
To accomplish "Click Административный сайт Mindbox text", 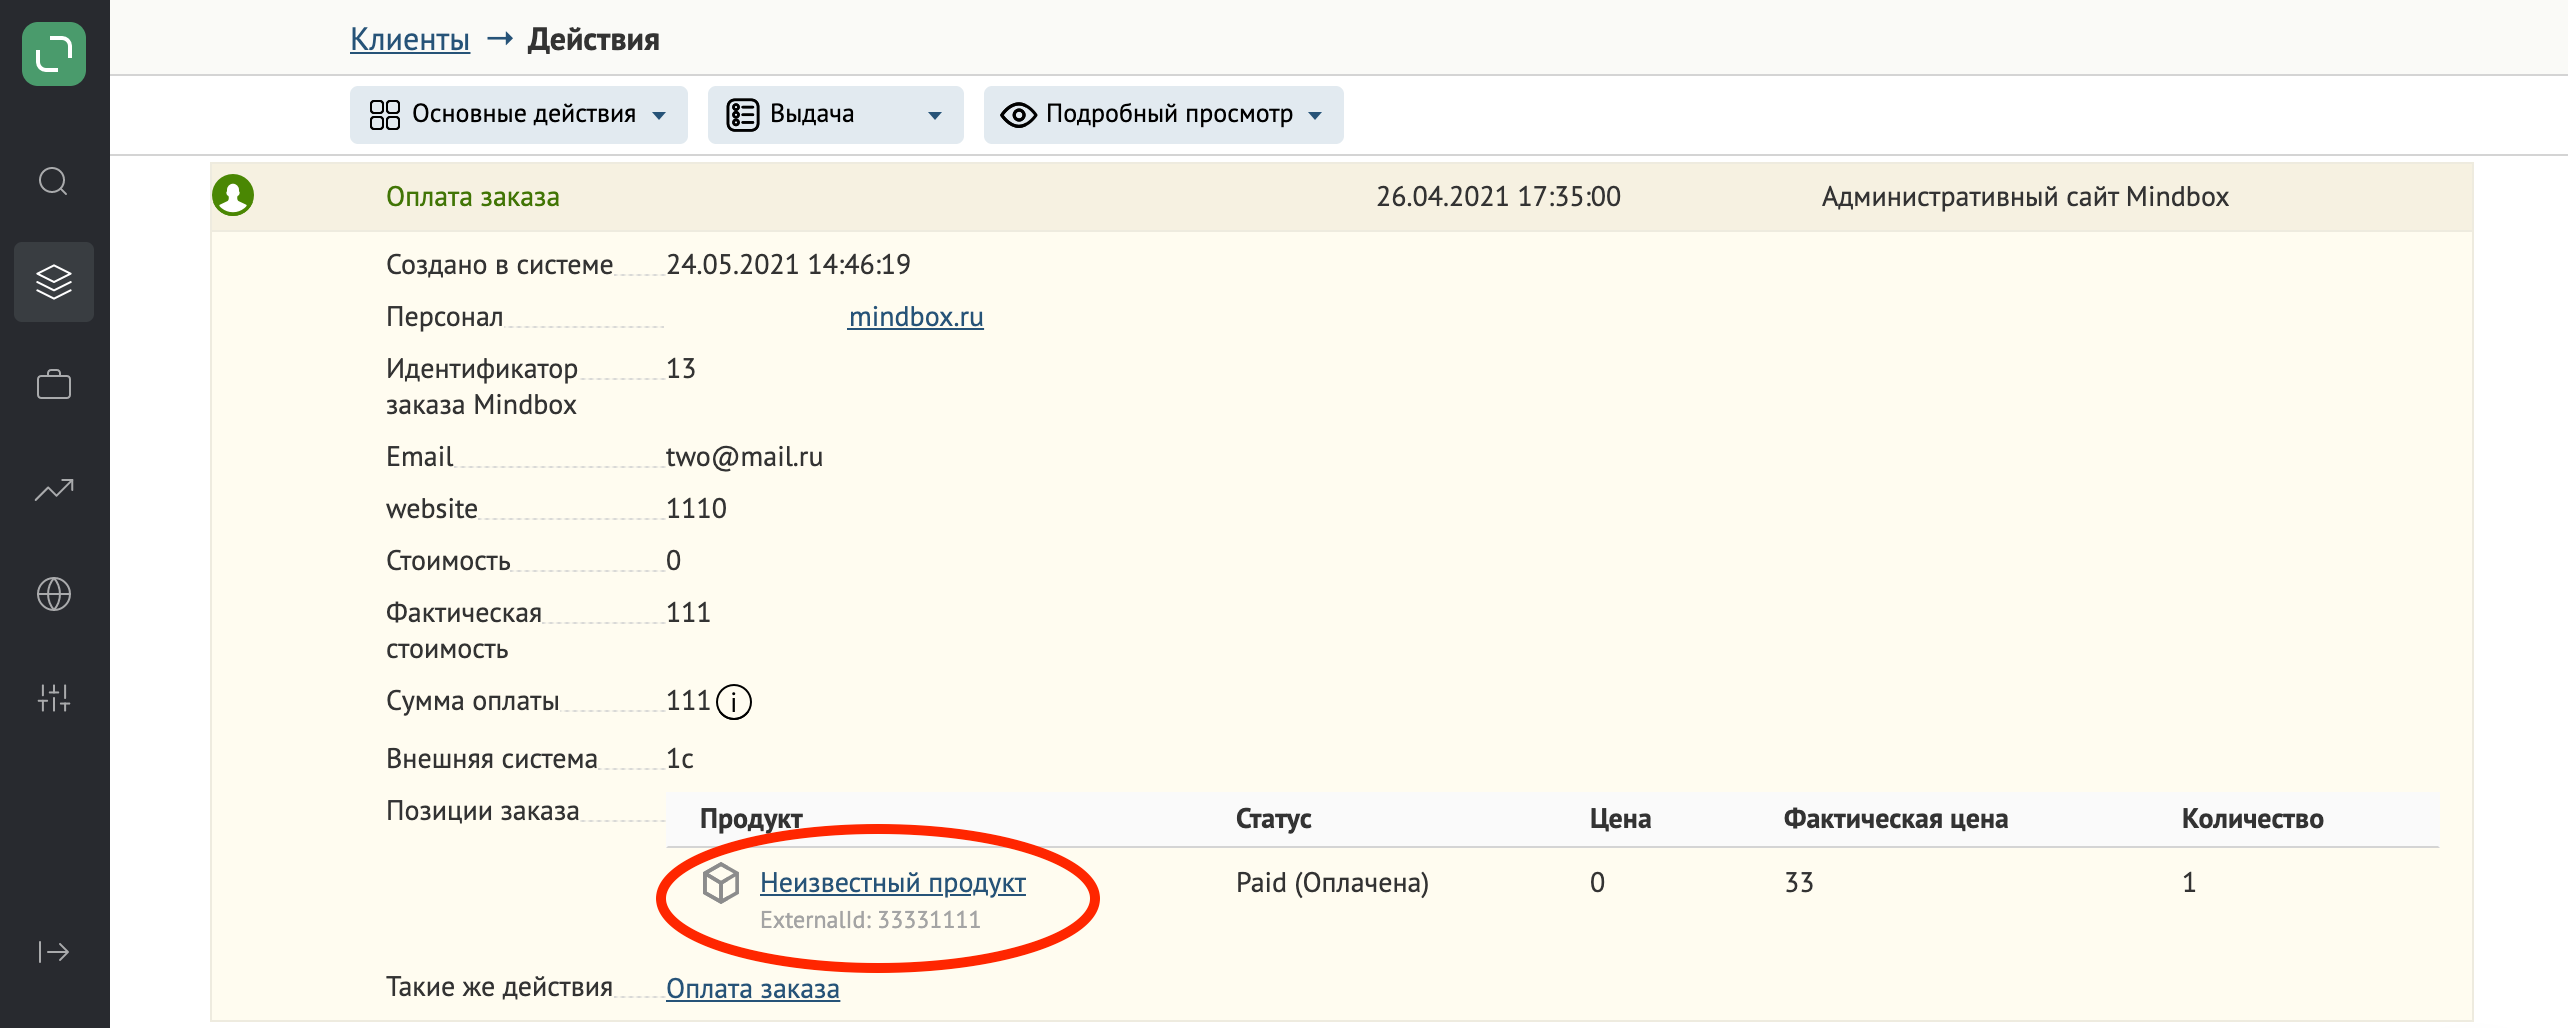I will pos(2025,197).
